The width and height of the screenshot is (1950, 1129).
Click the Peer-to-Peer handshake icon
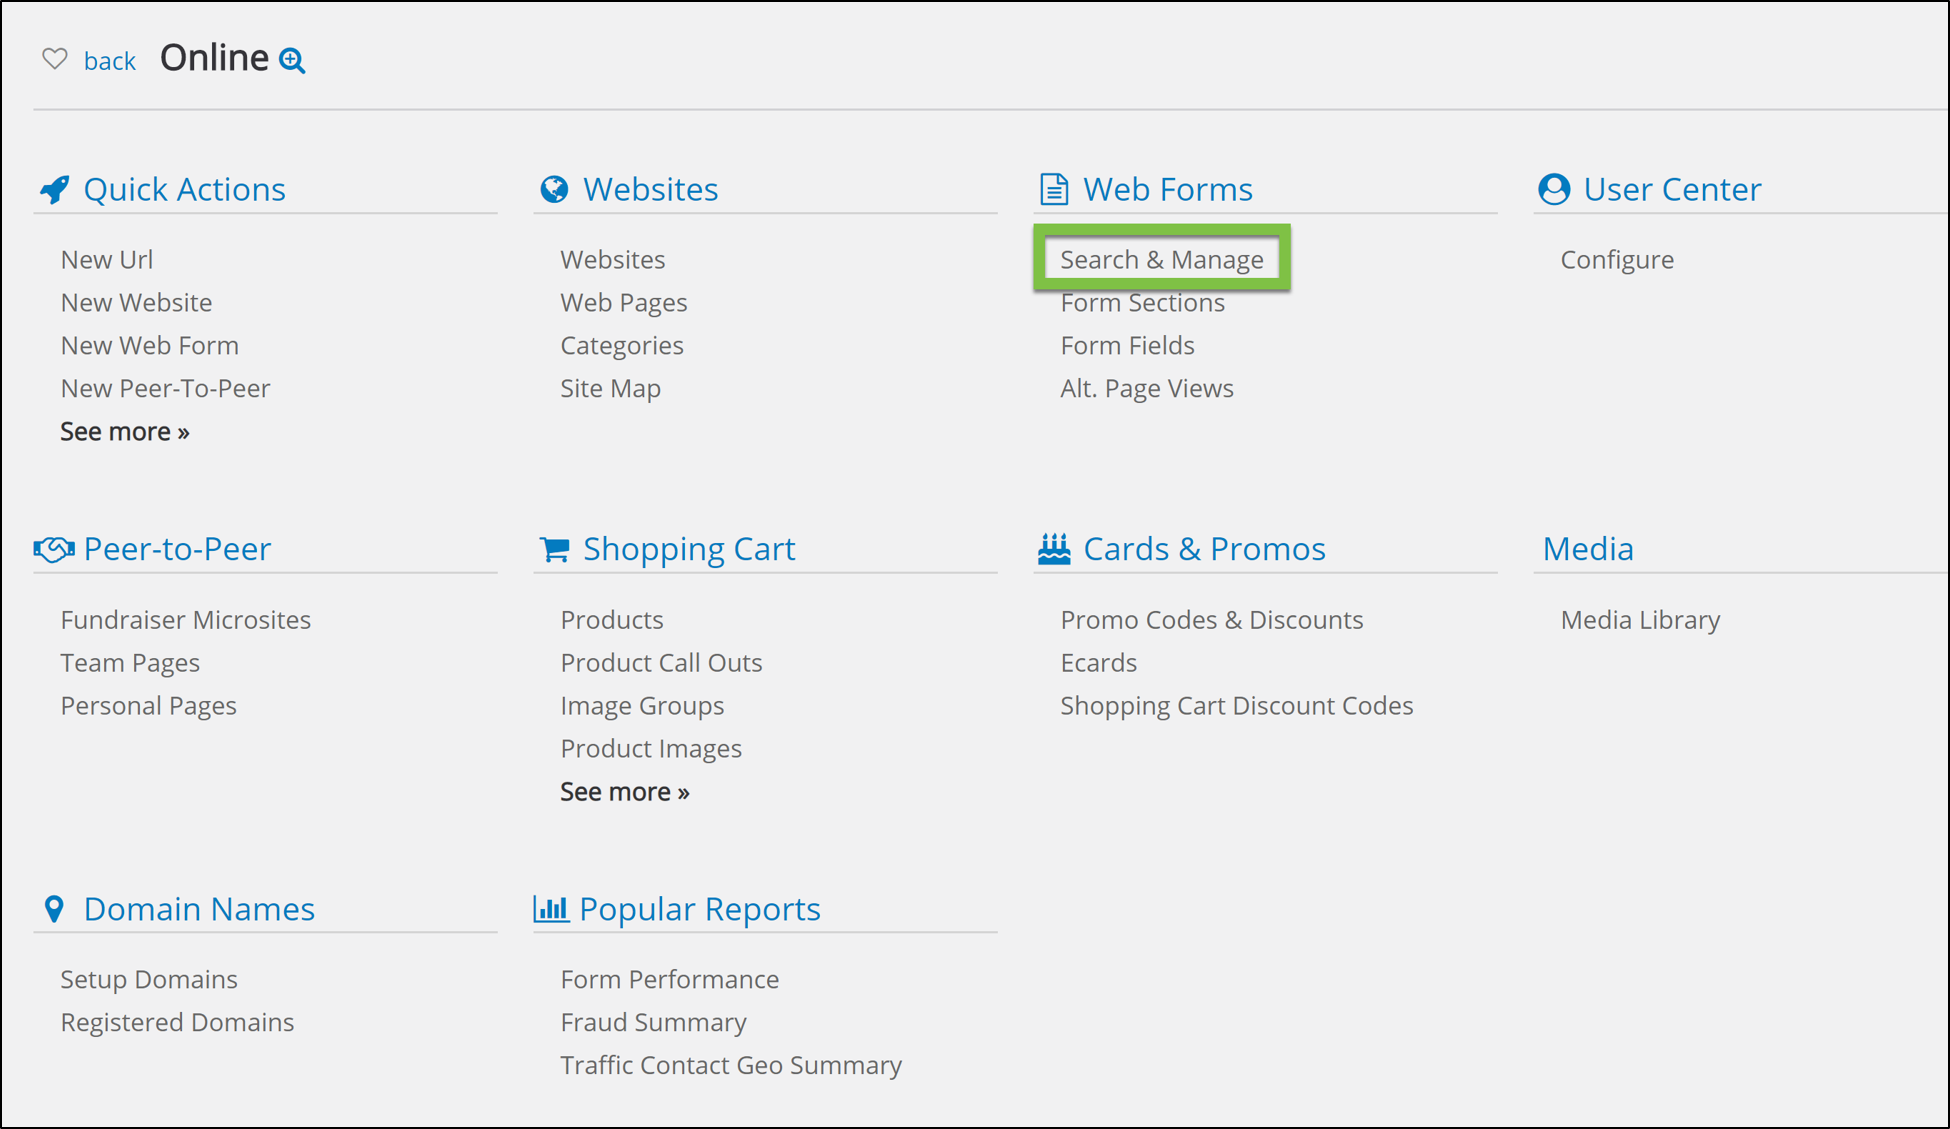[x=54, y=549]
